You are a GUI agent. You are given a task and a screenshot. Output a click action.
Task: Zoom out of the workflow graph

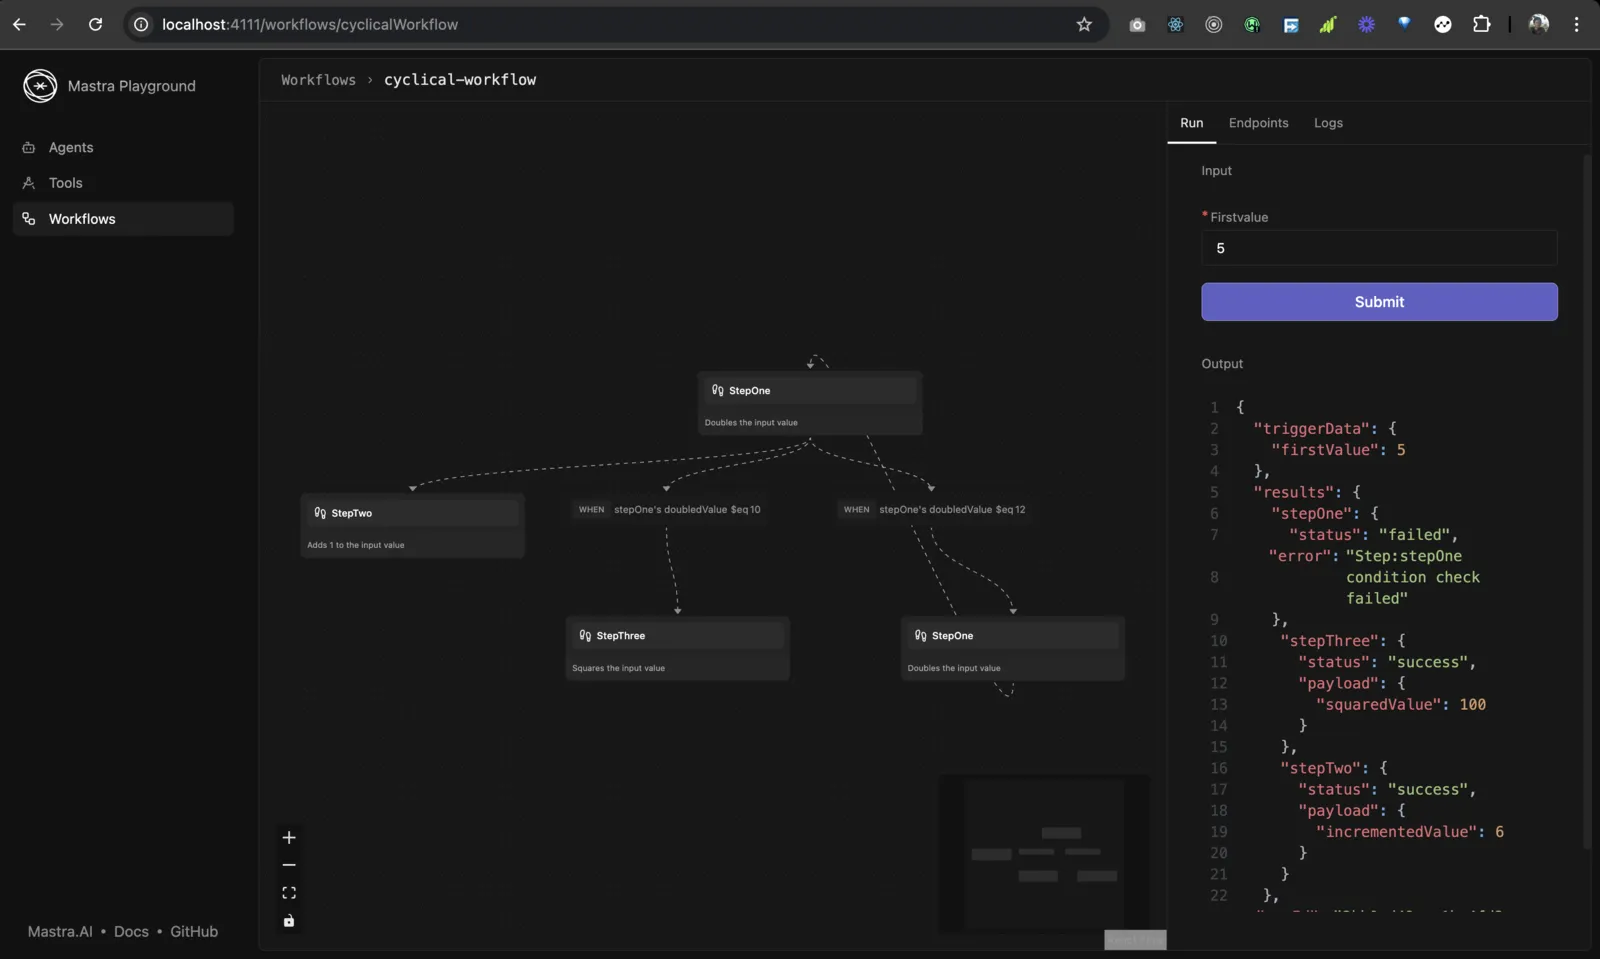click(289, 865)
